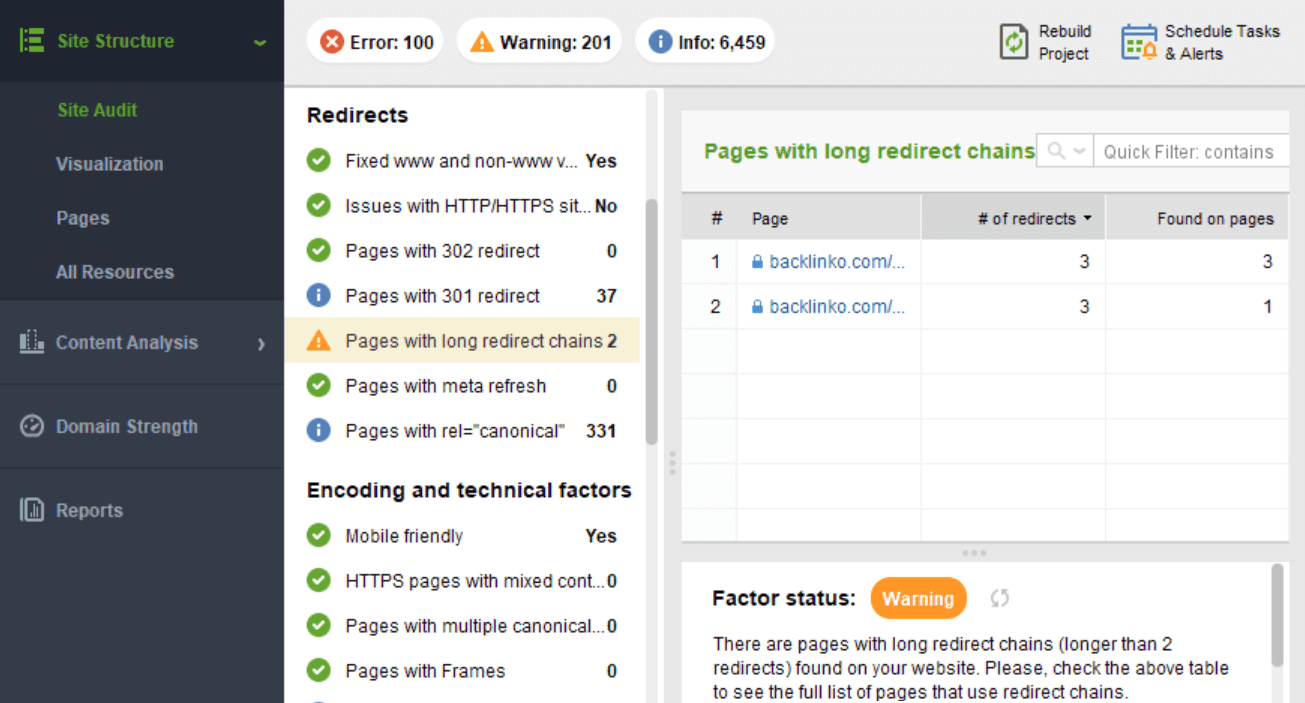Viewport: 1305px width, 703px height.
Task: Filter by Info: 6,459 badge
Action: click(705, 42)
